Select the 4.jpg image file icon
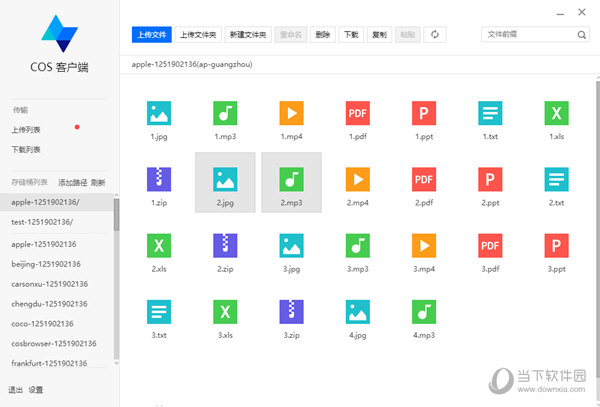This screenshot has width=600, height=407. click(358, 312)
